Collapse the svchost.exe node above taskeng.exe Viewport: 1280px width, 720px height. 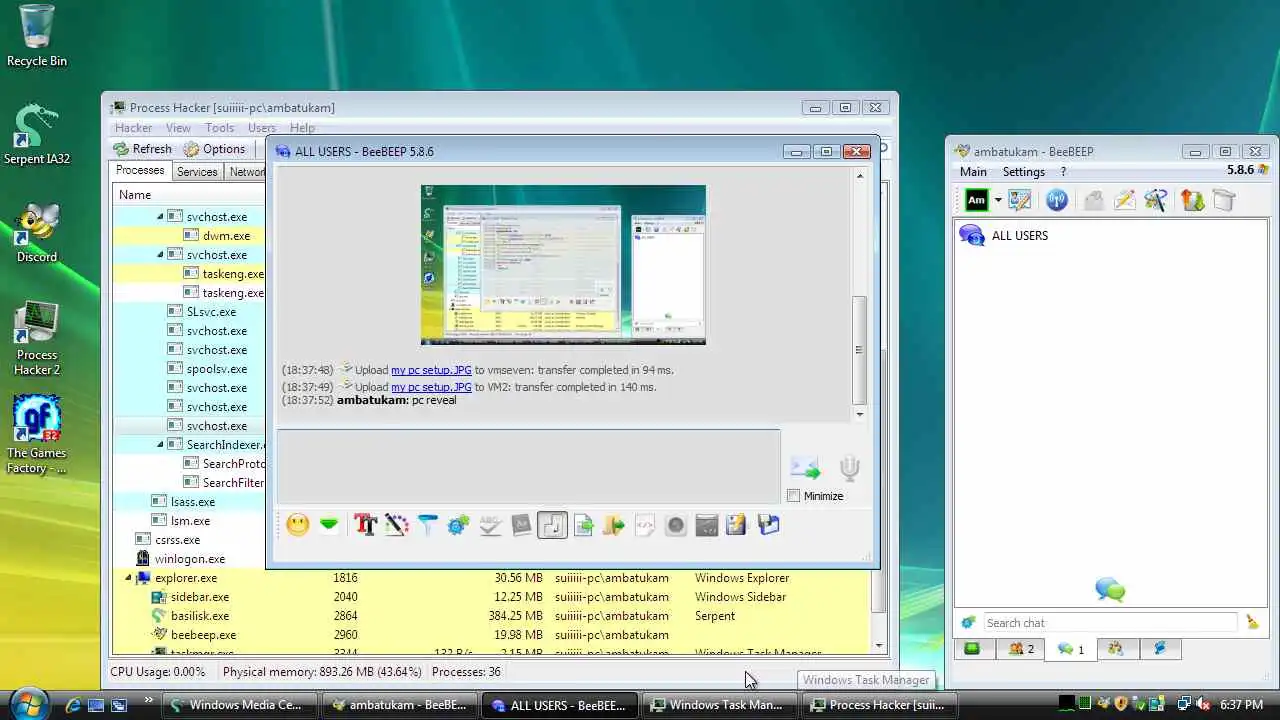click(160, 255)
